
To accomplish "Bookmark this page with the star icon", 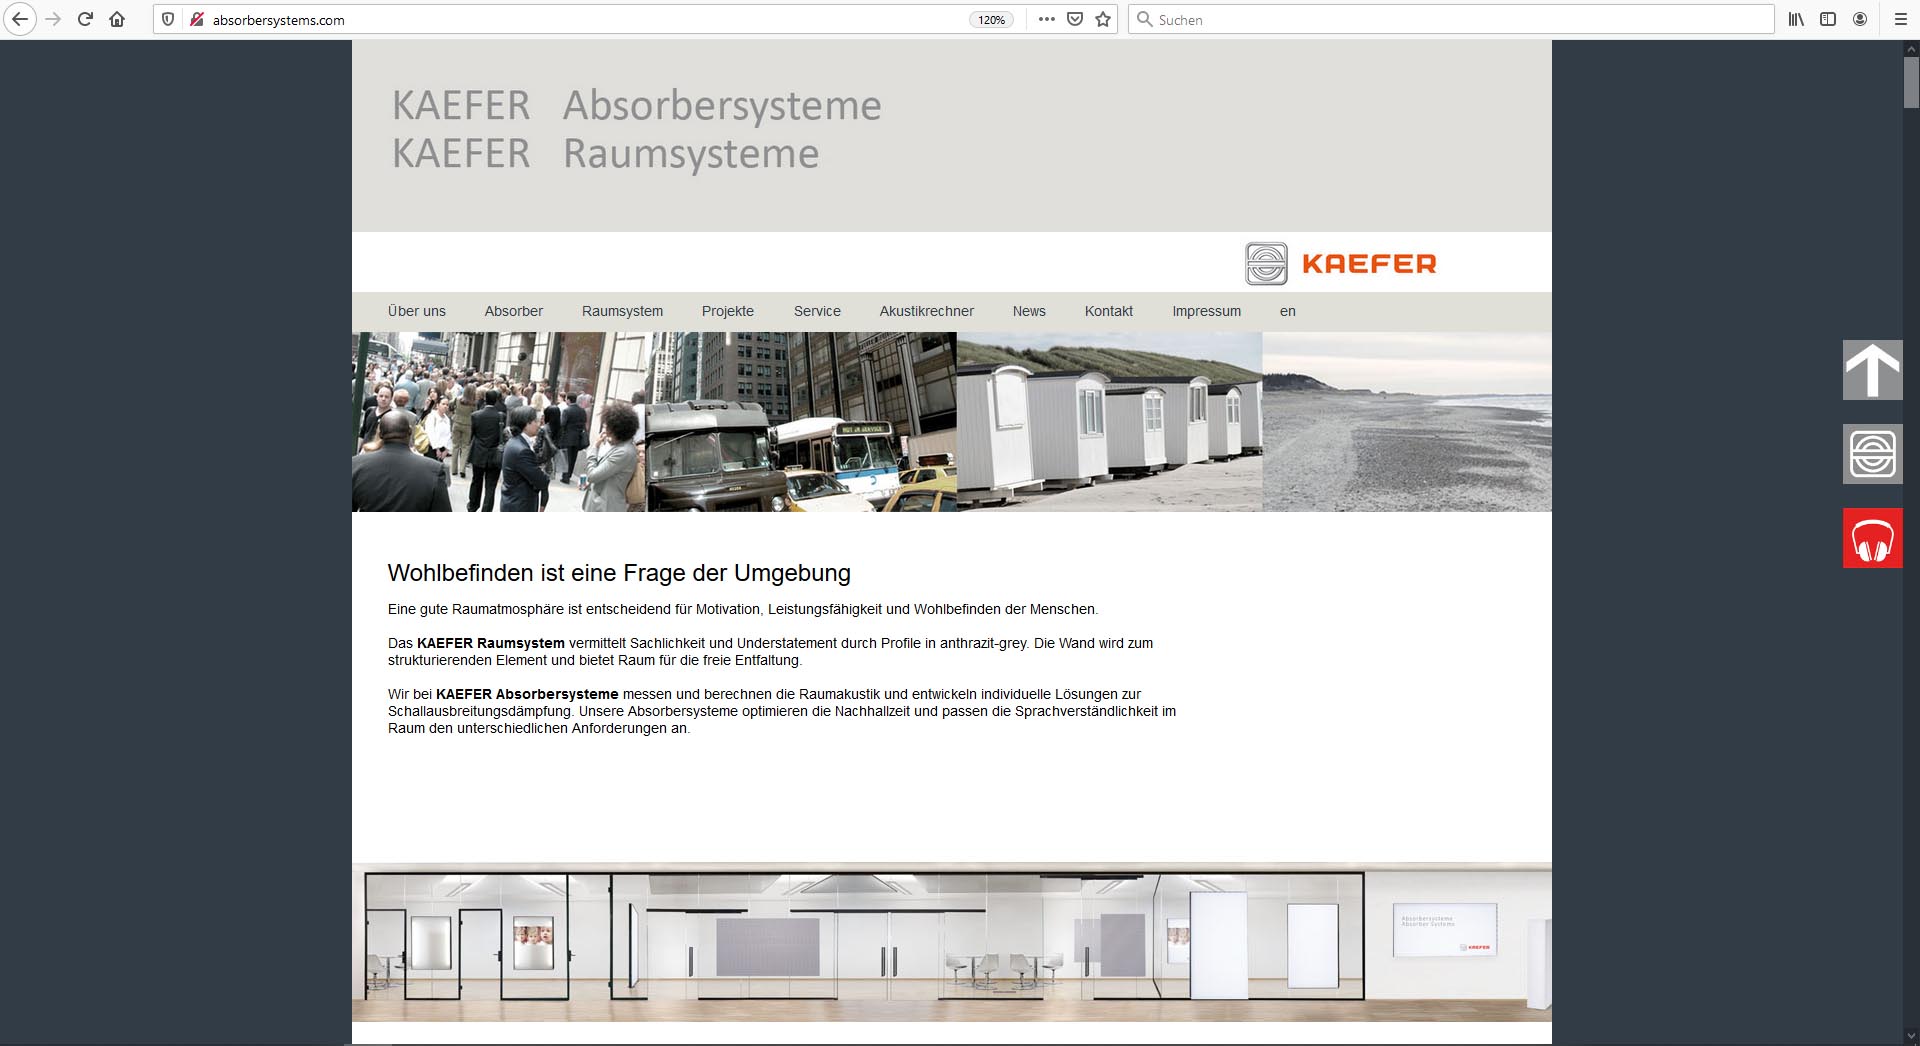I will coord(1103,19).
